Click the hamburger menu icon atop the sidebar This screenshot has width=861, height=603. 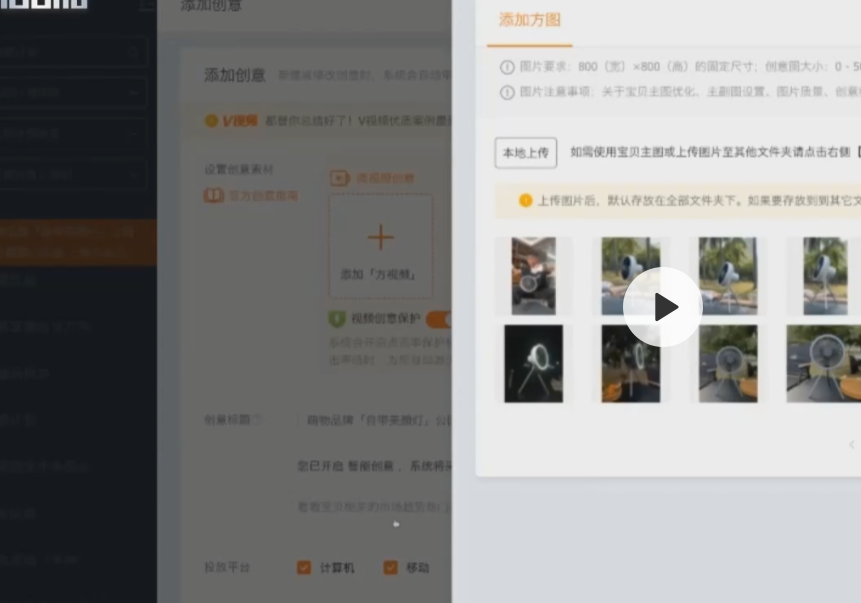(146, 6)
